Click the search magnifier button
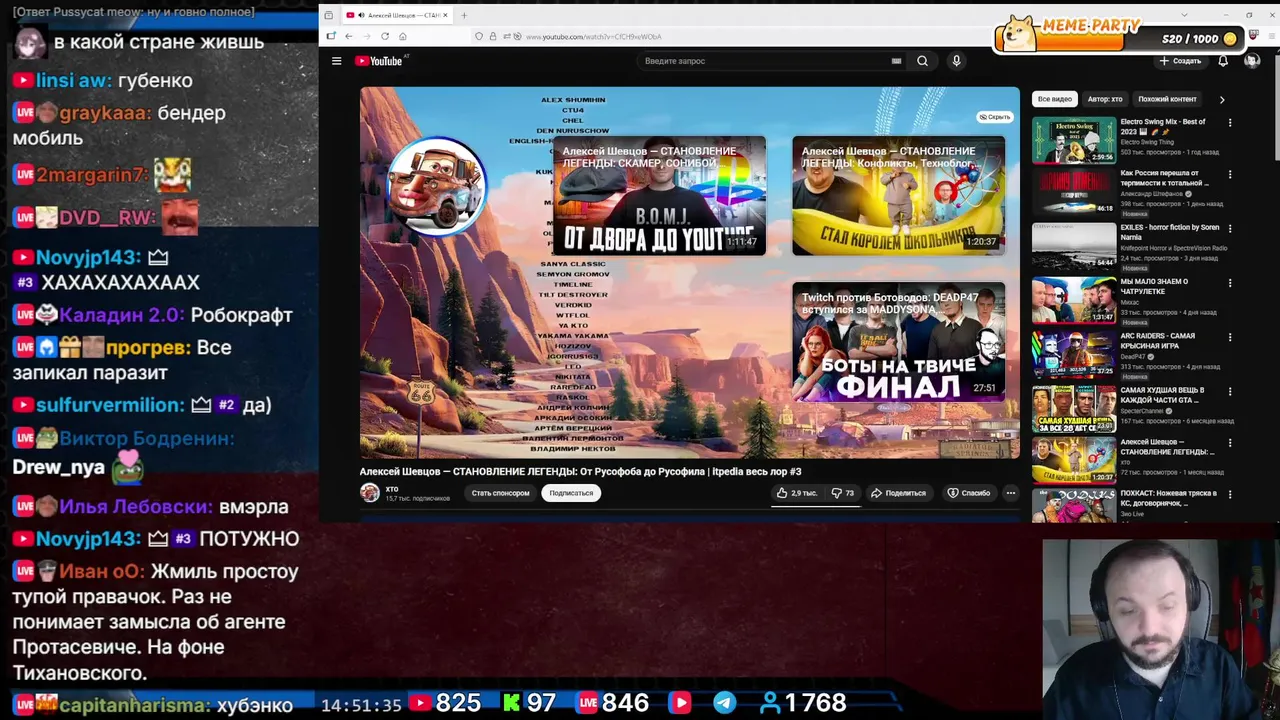Viewport: 1280px width, 720px height. pyautogui.click(x=922, y=61)
